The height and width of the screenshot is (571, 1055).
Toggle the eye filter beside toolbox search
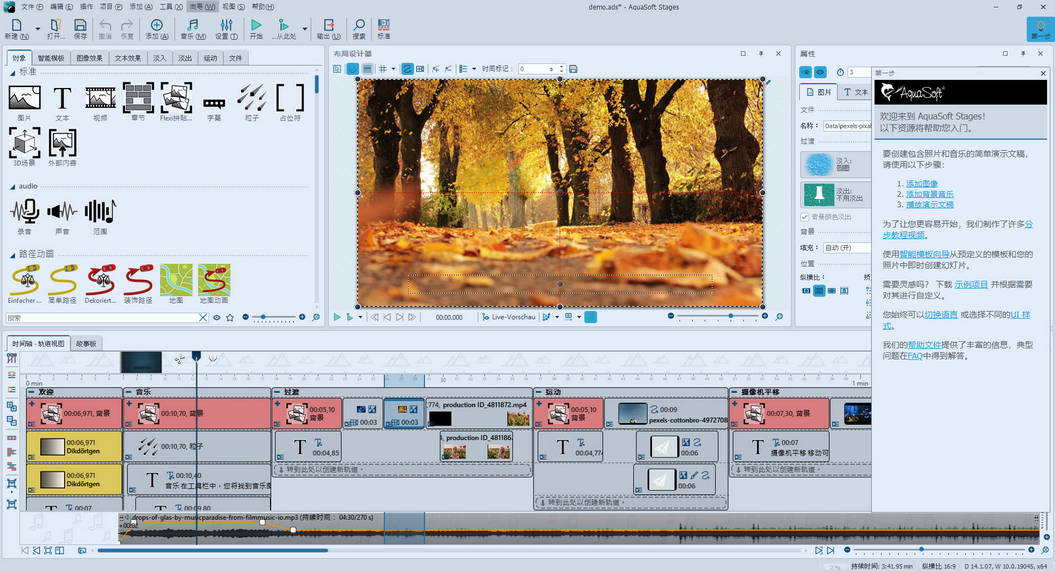(x=216, y=317)
